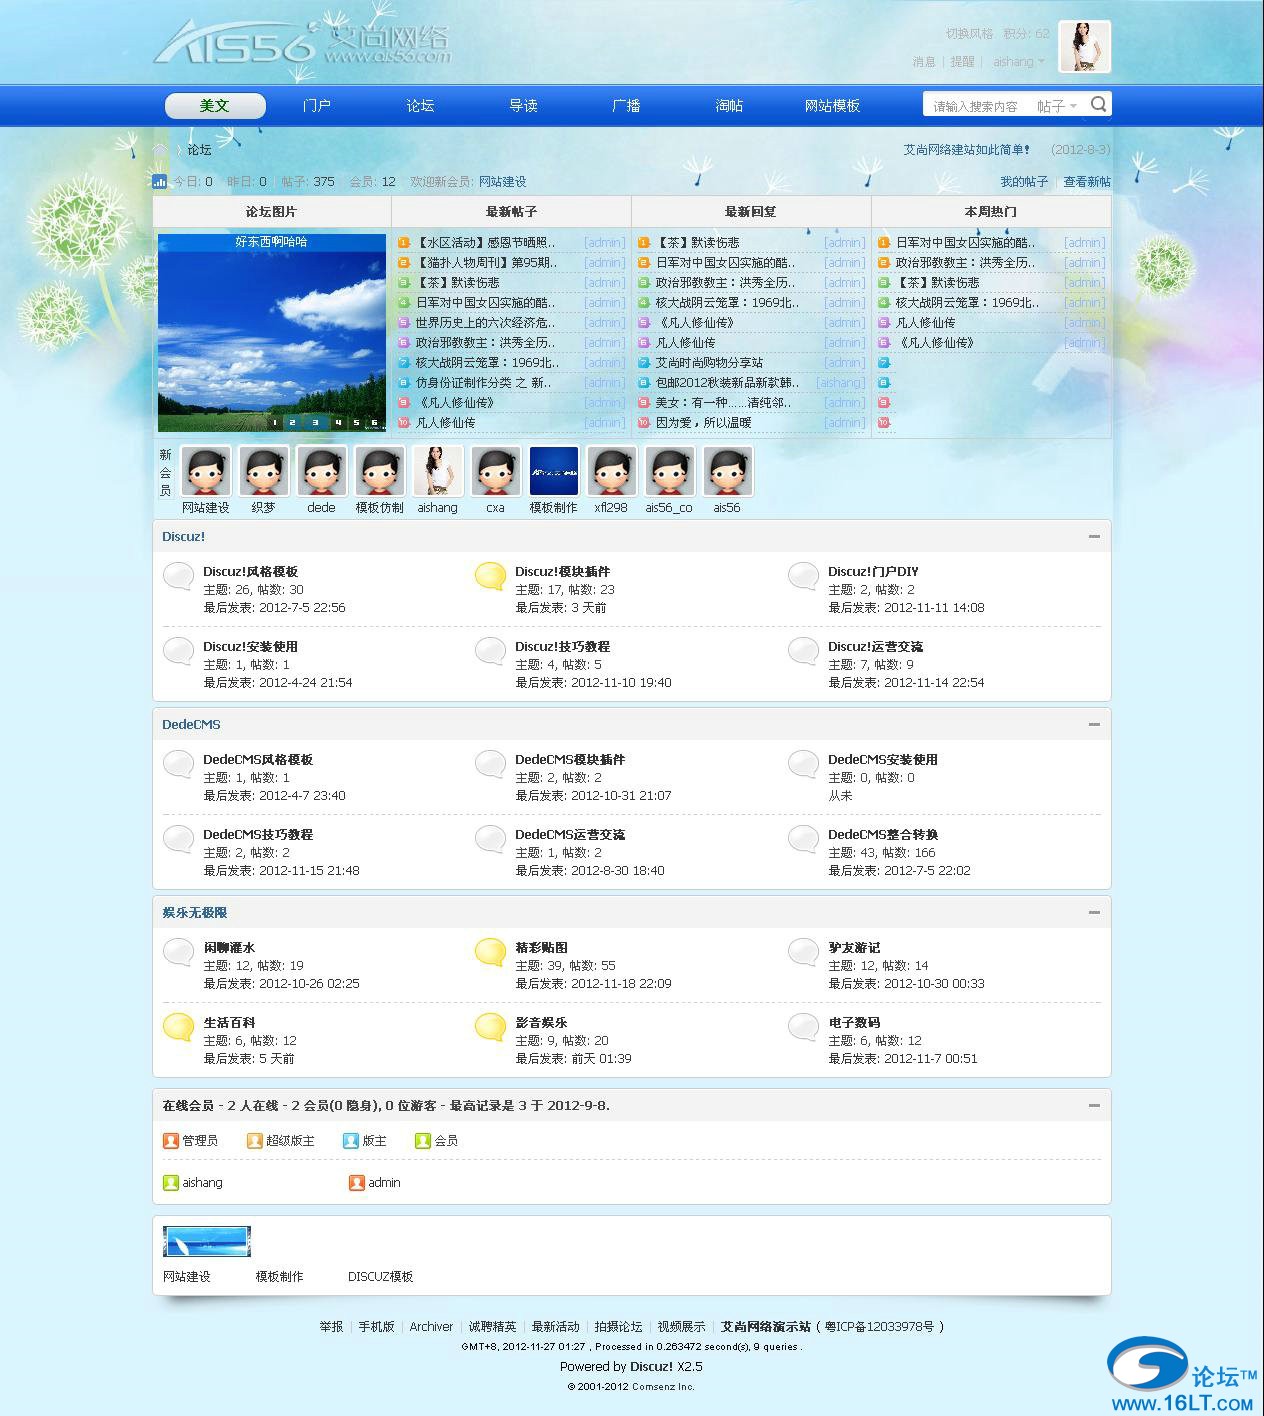Screen dimensions: 1264x1416
Task: Click the 生活百科 forum bubble icon
Action: pyautogui.click(x=178, y=1028)
